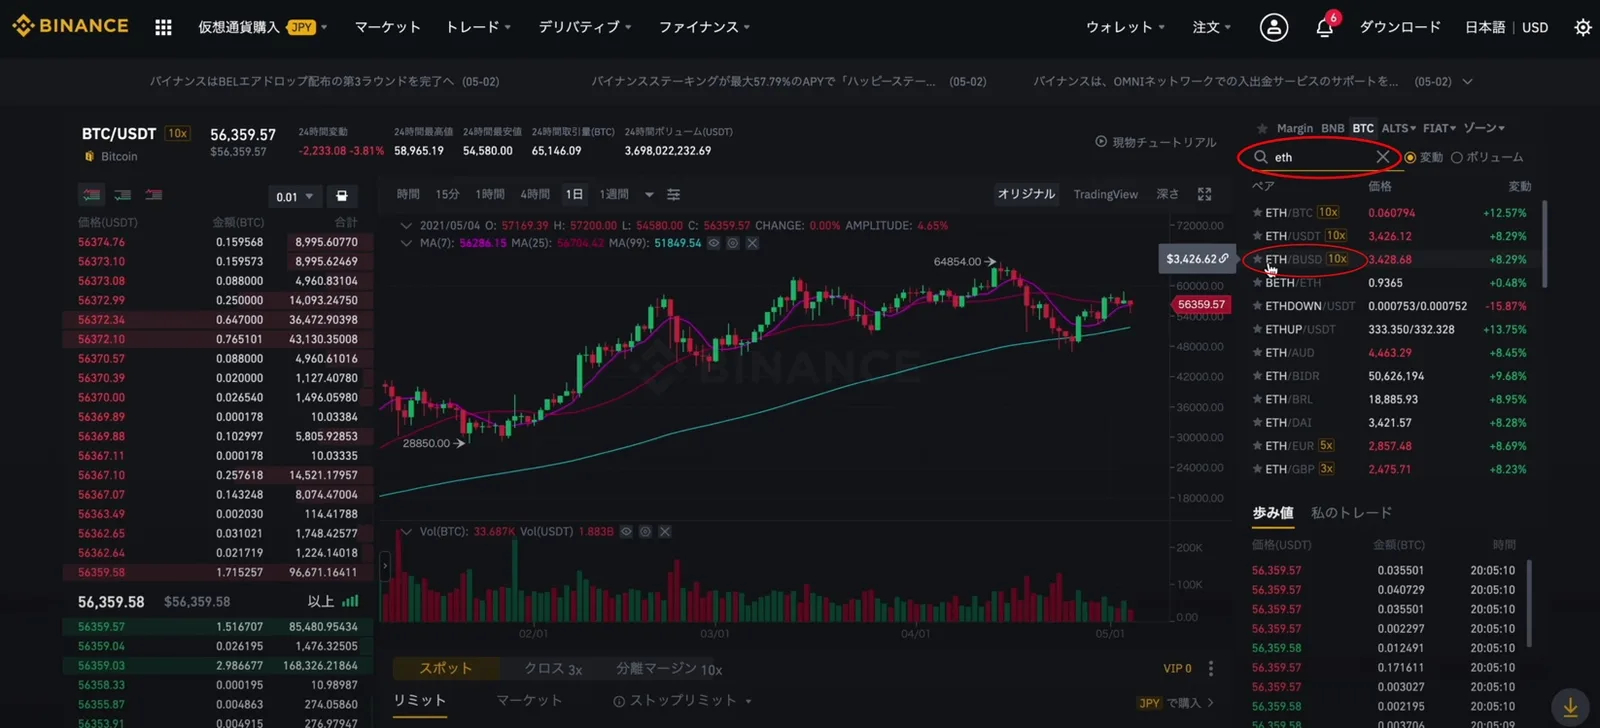Open Vol indicator settings icon

tap(645, 531)
